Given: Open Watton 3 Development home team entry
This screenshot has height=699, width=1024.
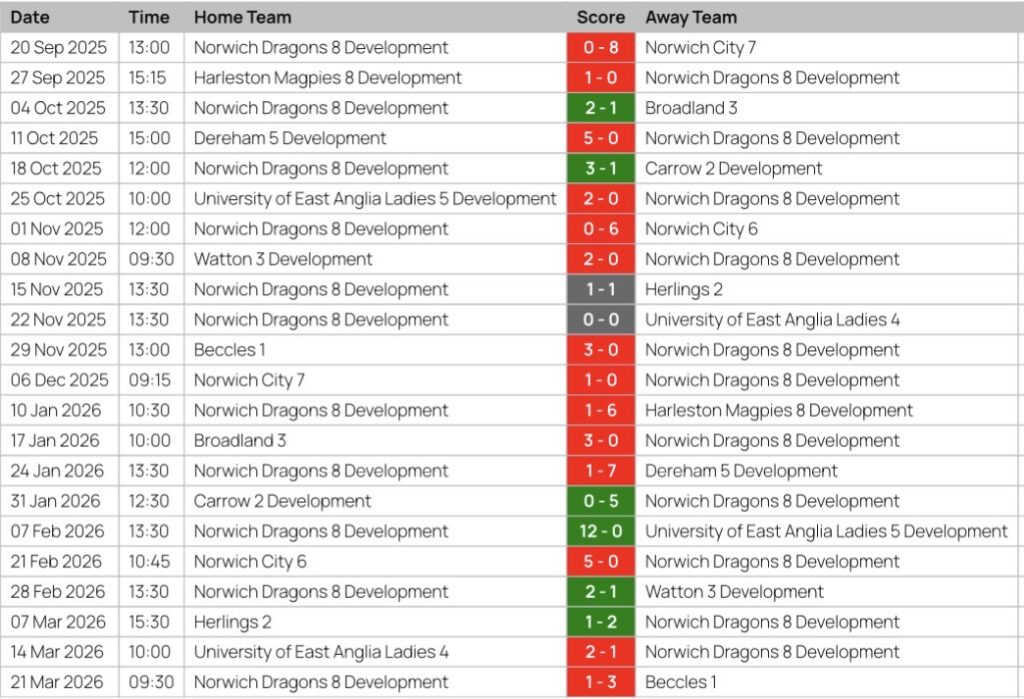Looking at the screenshot, I should coord(283,259).
